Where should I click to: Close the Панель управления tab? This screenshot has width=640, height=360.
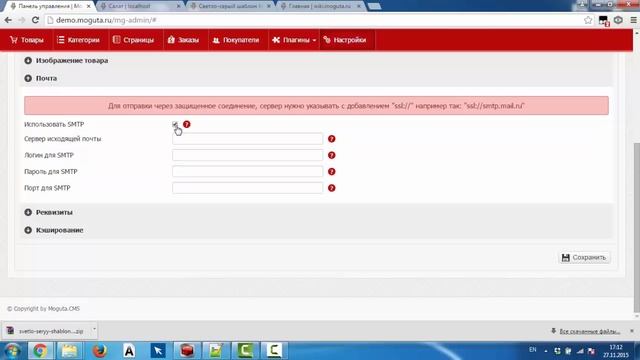[x=89, y=6]
